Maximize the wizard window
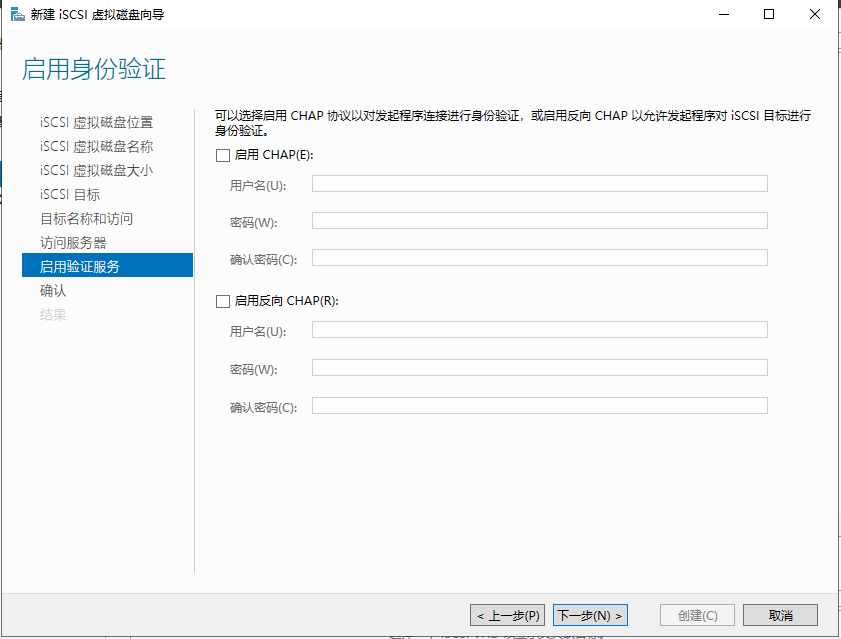 [x=769, y=14]
